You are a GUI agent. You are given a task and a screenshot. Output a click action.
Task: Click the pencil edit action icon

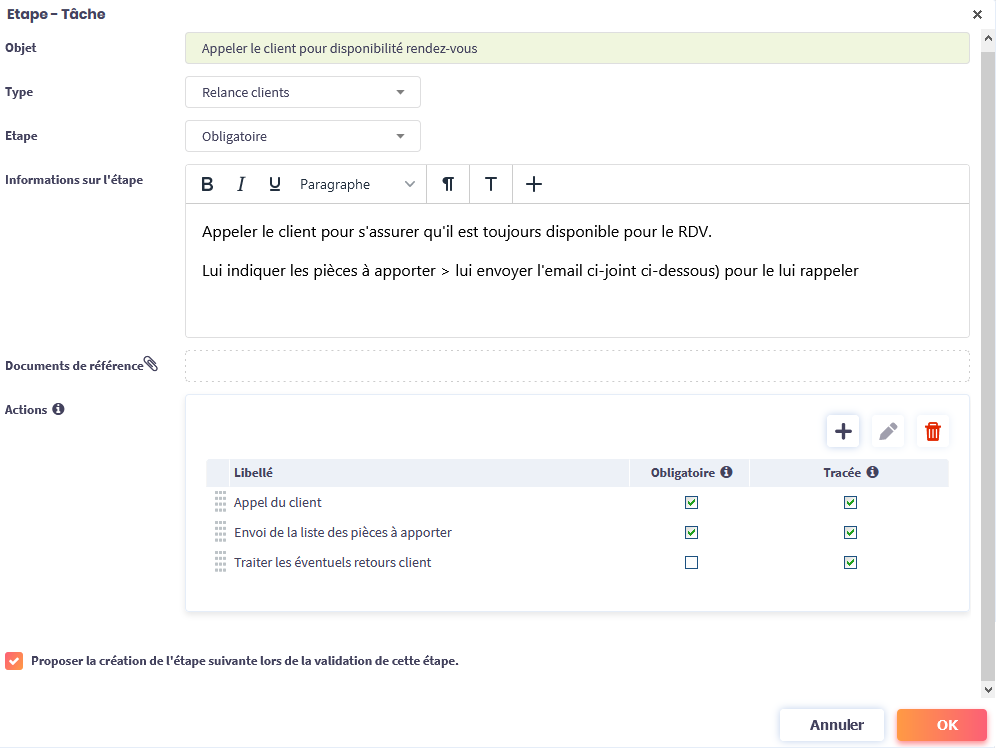pos(888,431)
